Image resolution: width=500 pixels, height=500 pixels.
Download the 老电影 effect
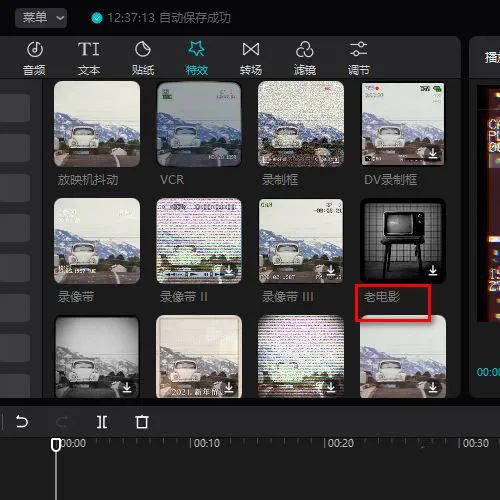click(433, 270)
